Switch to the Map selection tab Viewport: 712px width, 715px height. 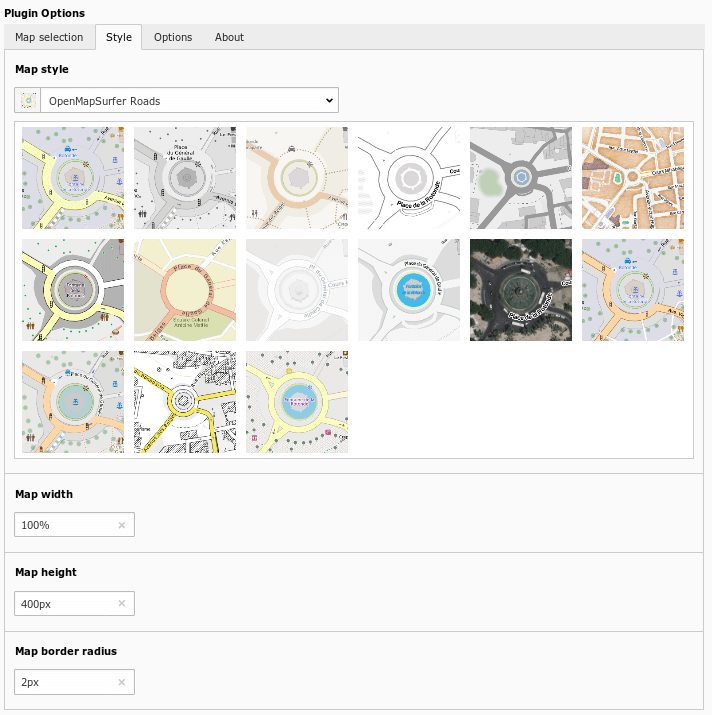[x=49, y=37]
